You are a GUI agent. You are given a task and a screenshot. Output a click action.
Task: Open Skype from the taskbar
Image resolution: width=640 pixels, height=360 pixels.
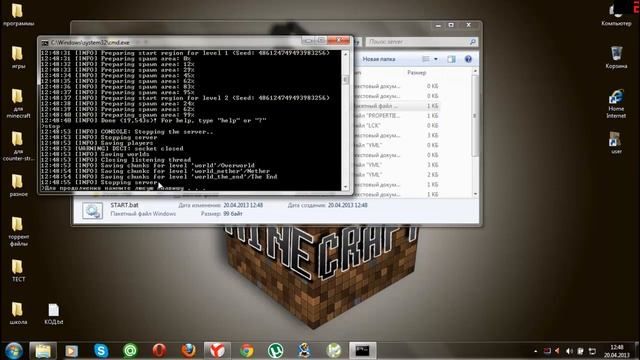click(101, 351)
